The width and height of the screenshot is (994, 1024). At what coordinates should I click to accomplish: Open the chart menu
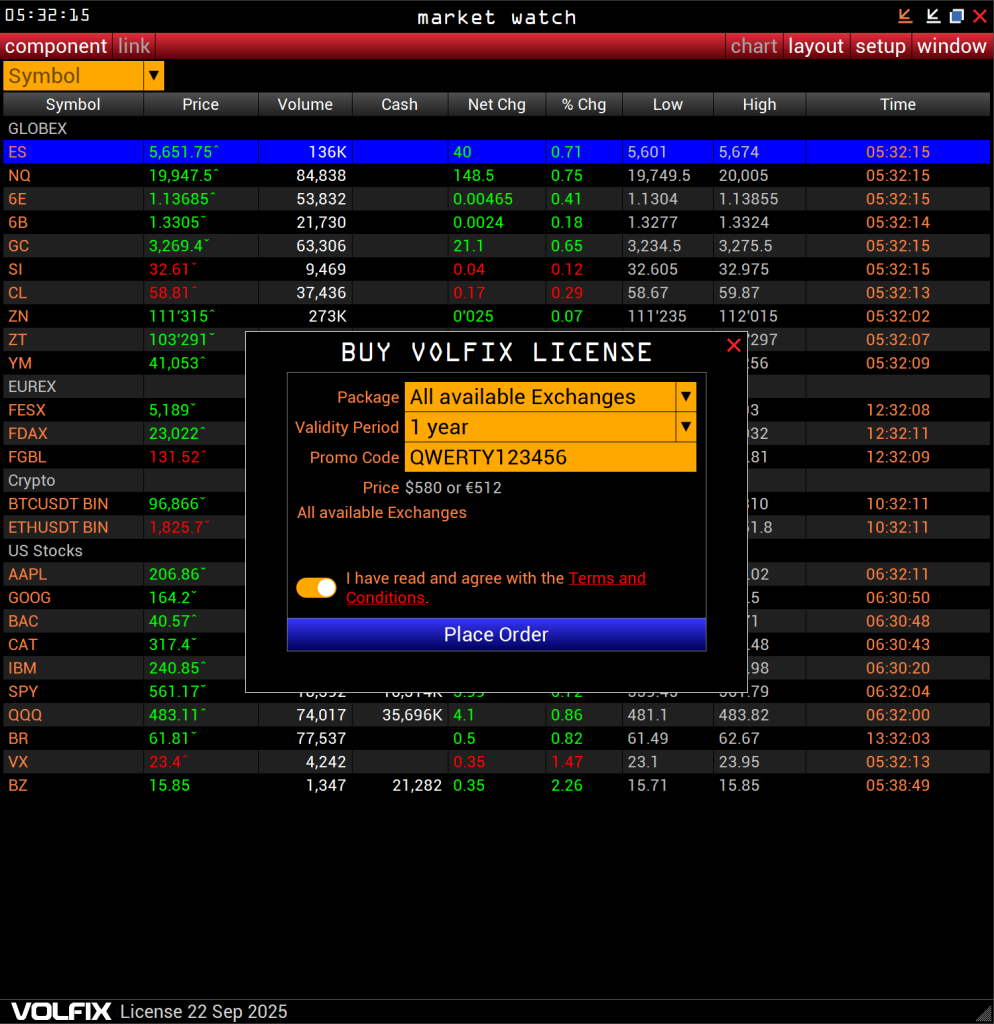[754, 46]
